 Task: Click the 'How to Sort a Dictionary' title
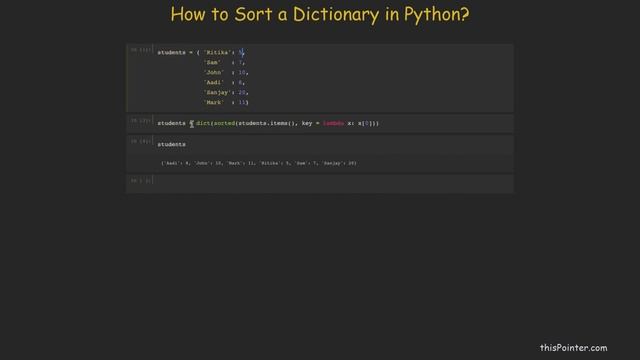[320, 14]
